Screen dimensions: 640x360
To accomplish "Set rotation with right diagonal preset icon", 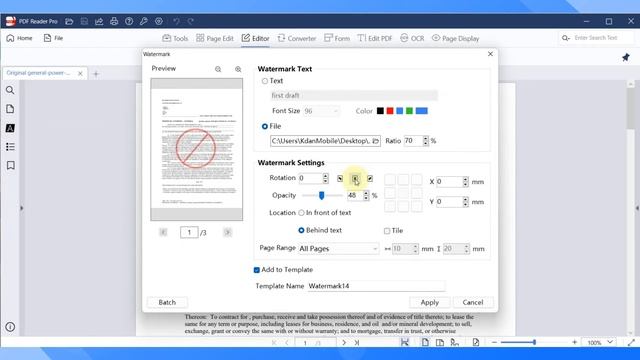I will [x=370, y=178].
